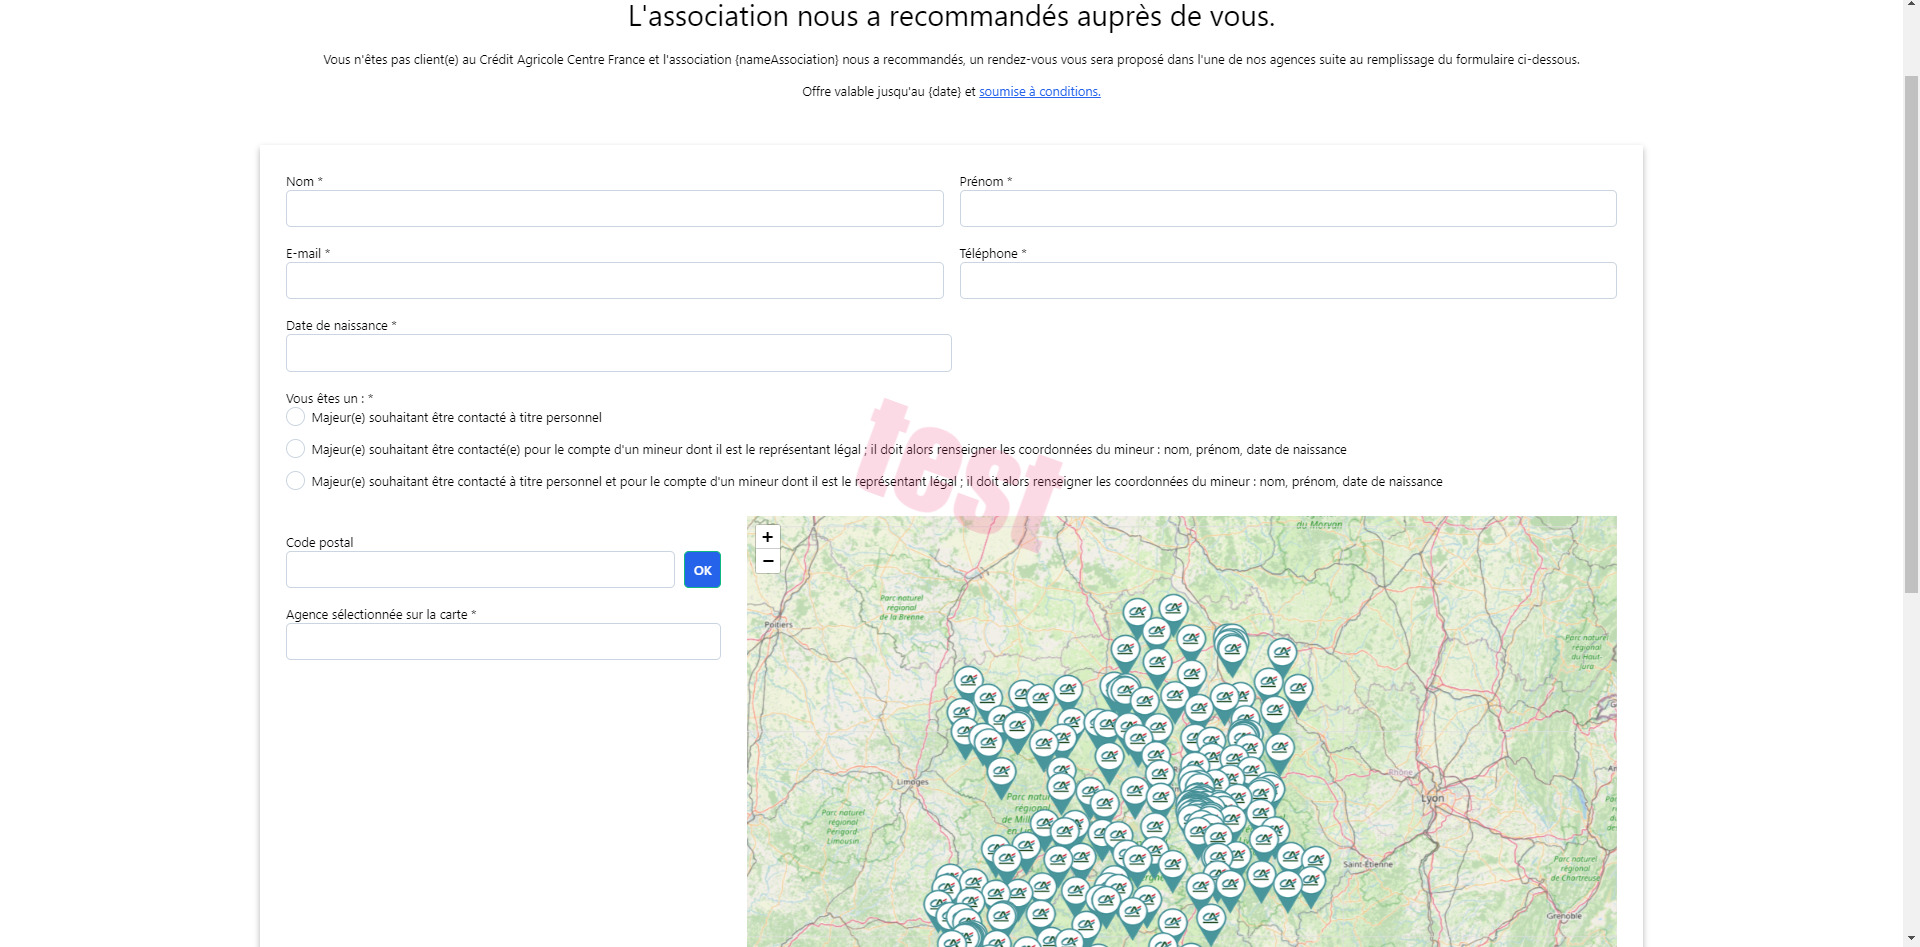Click the Saint-Étienne label on the map

pyautogui.click(x=1367, y=864)
